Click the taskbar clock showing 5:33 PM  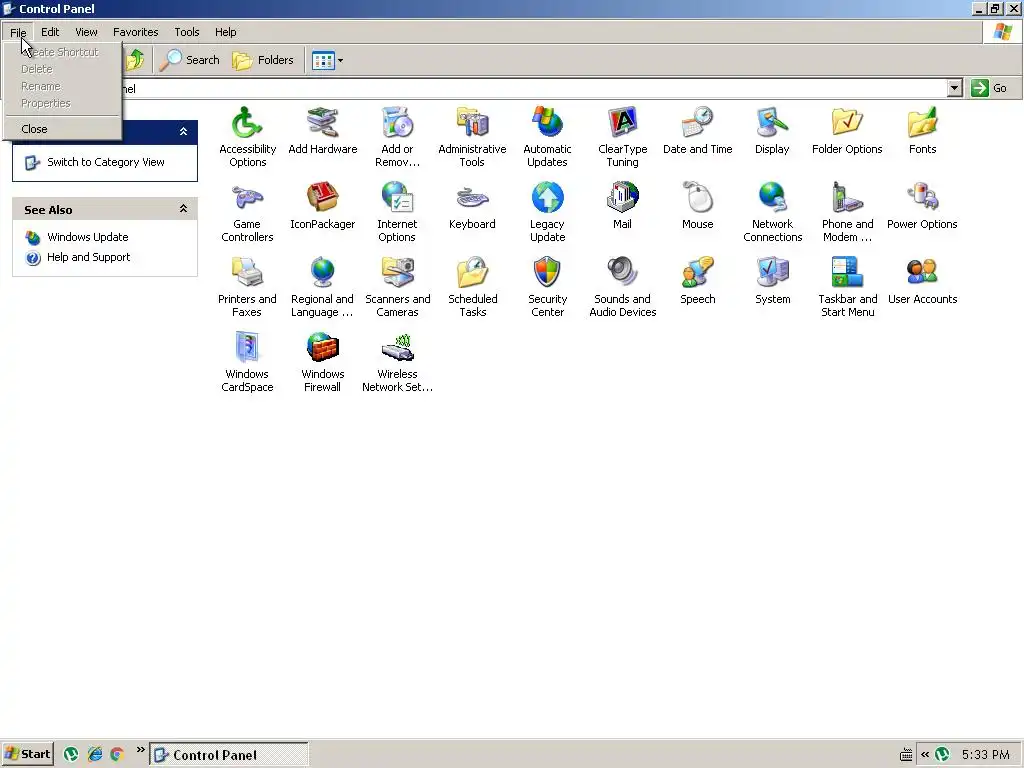(x=985, y=754)
